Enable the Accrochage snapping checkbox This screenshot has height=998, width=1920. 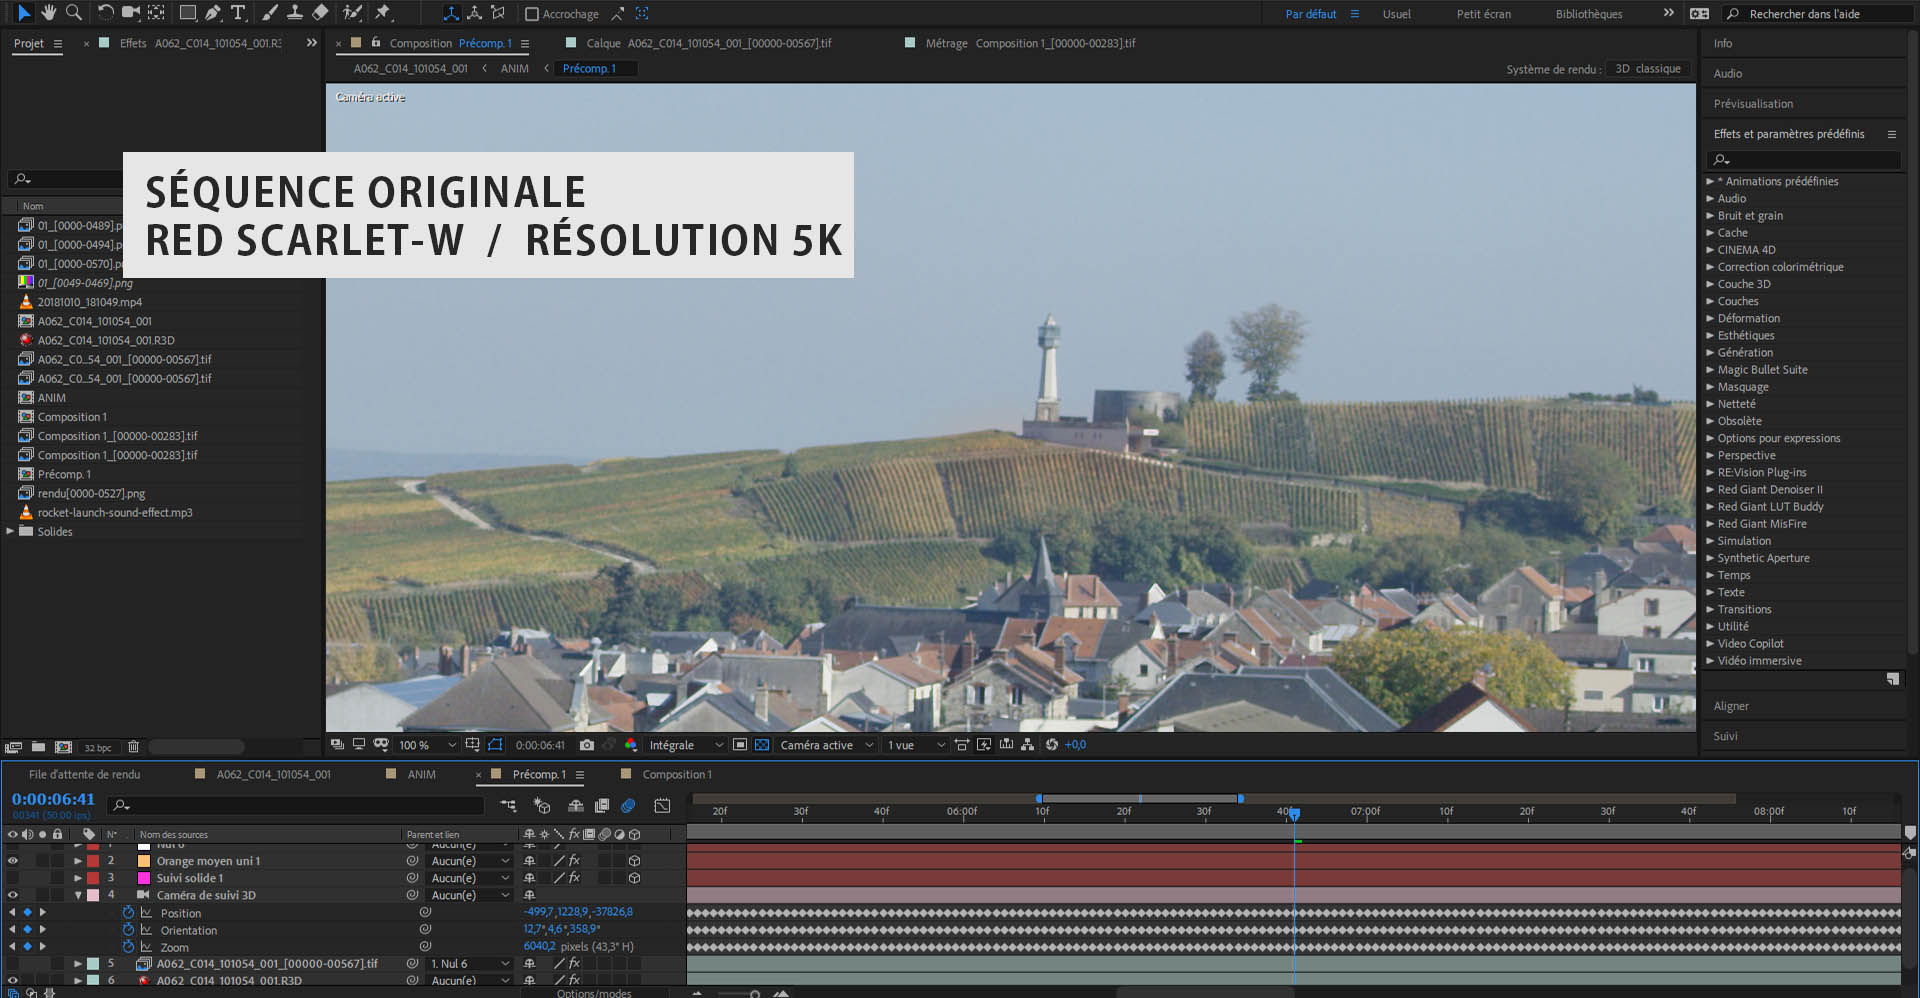tap(532, 14)
